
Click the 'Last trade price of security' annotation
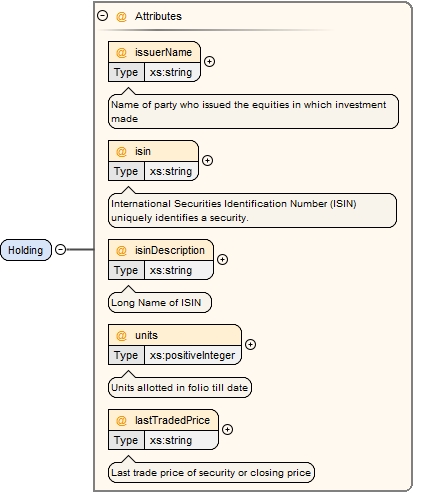pyautogui.click(x=211, y=472)
